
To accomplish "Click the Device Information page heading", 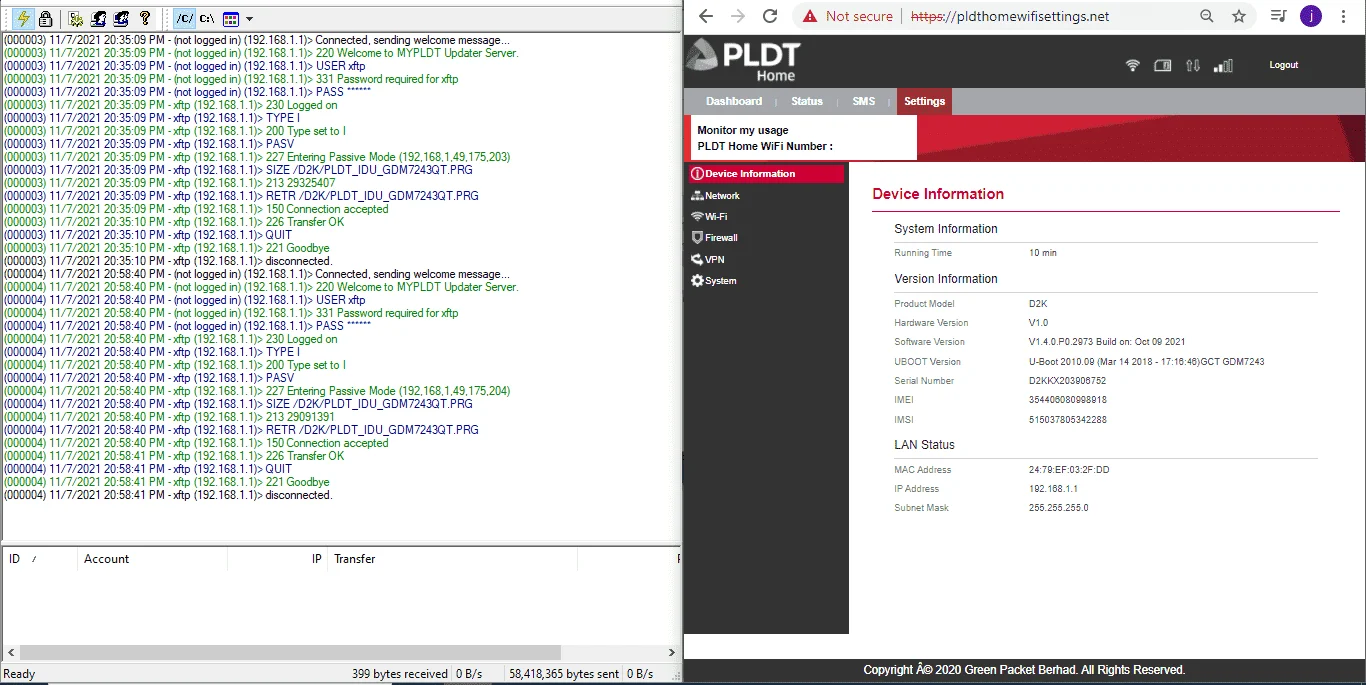I will 938,194.
